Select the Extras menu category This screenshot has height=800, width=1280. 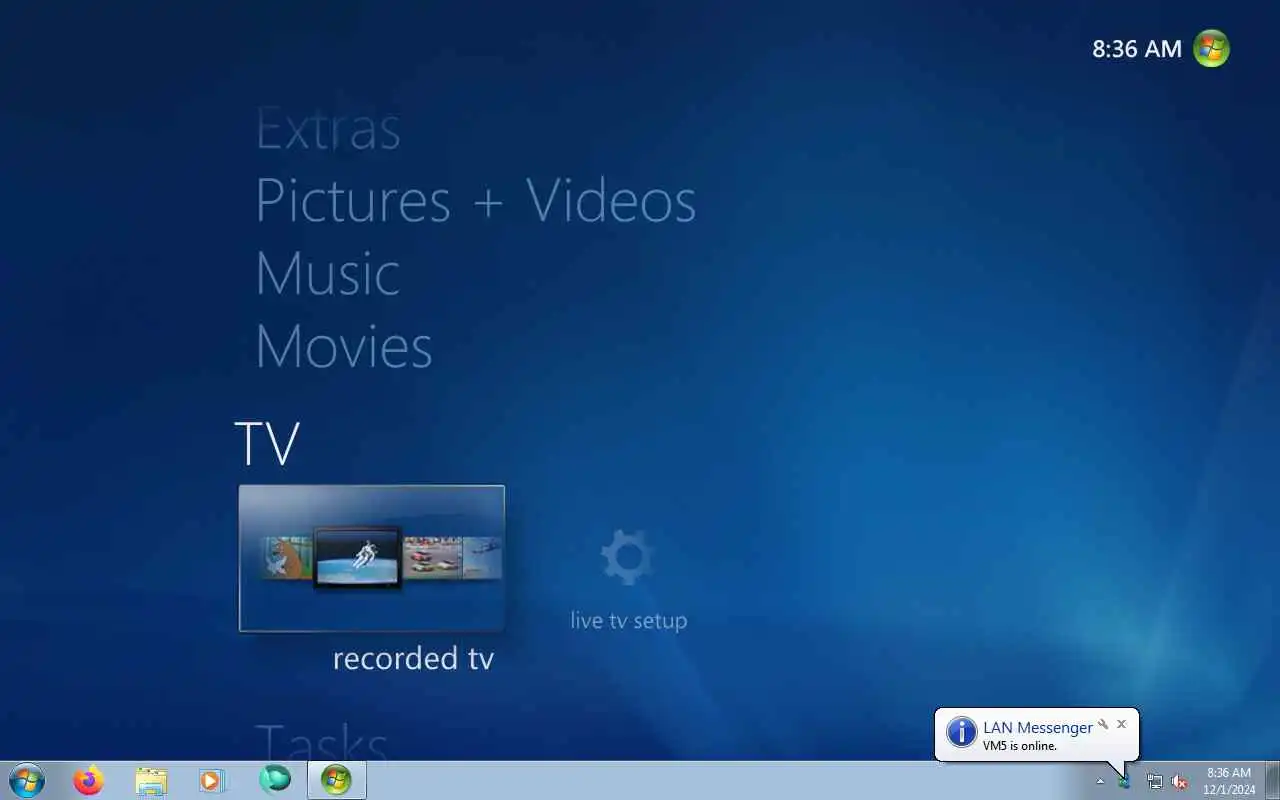tap(328, 129)
